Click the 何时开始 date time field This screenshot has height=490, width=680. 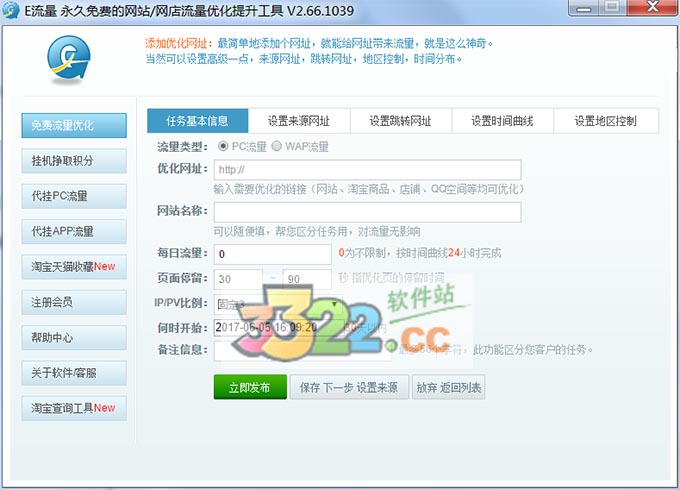tap(278, 327)
